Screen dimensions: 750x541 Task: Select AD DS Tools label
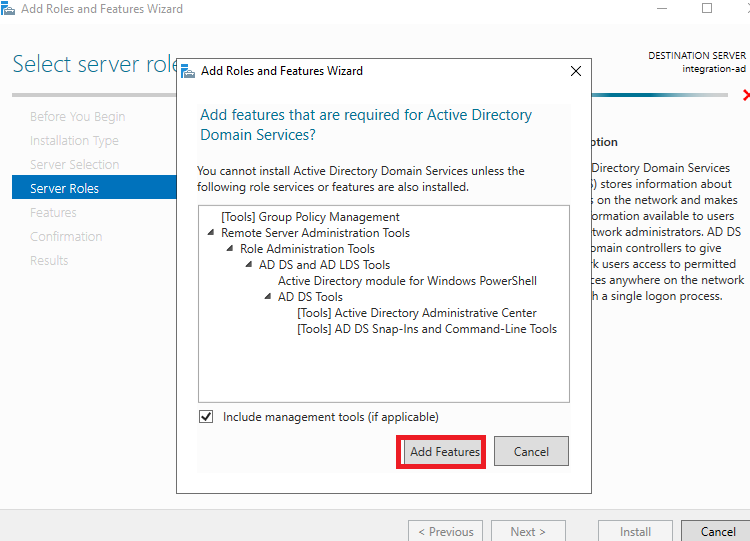click(x=310, y=297)
